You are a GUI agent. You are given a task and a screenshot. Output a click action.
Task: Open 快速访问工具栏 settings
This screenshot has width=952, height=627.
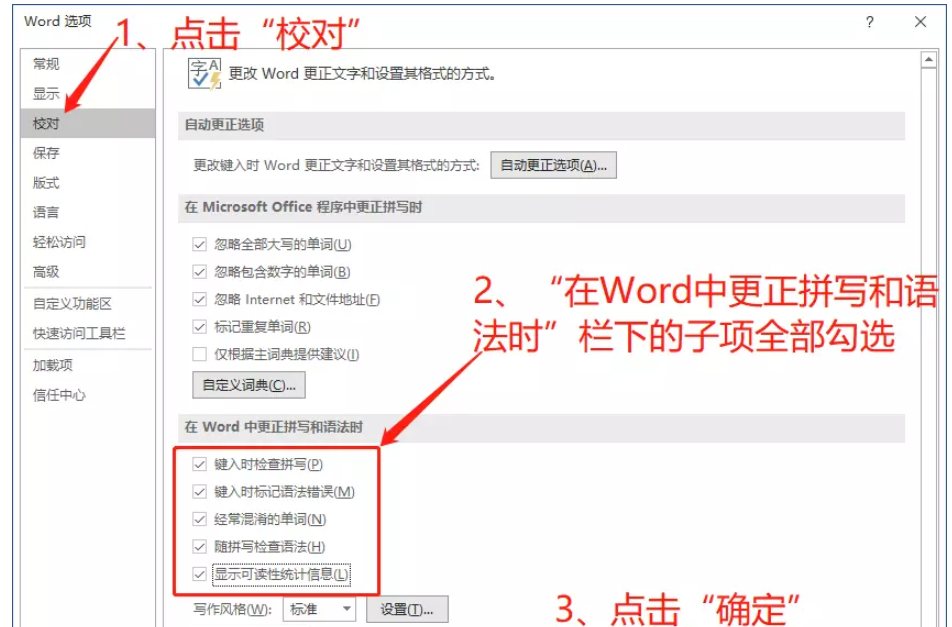click(x=79, y=333)
